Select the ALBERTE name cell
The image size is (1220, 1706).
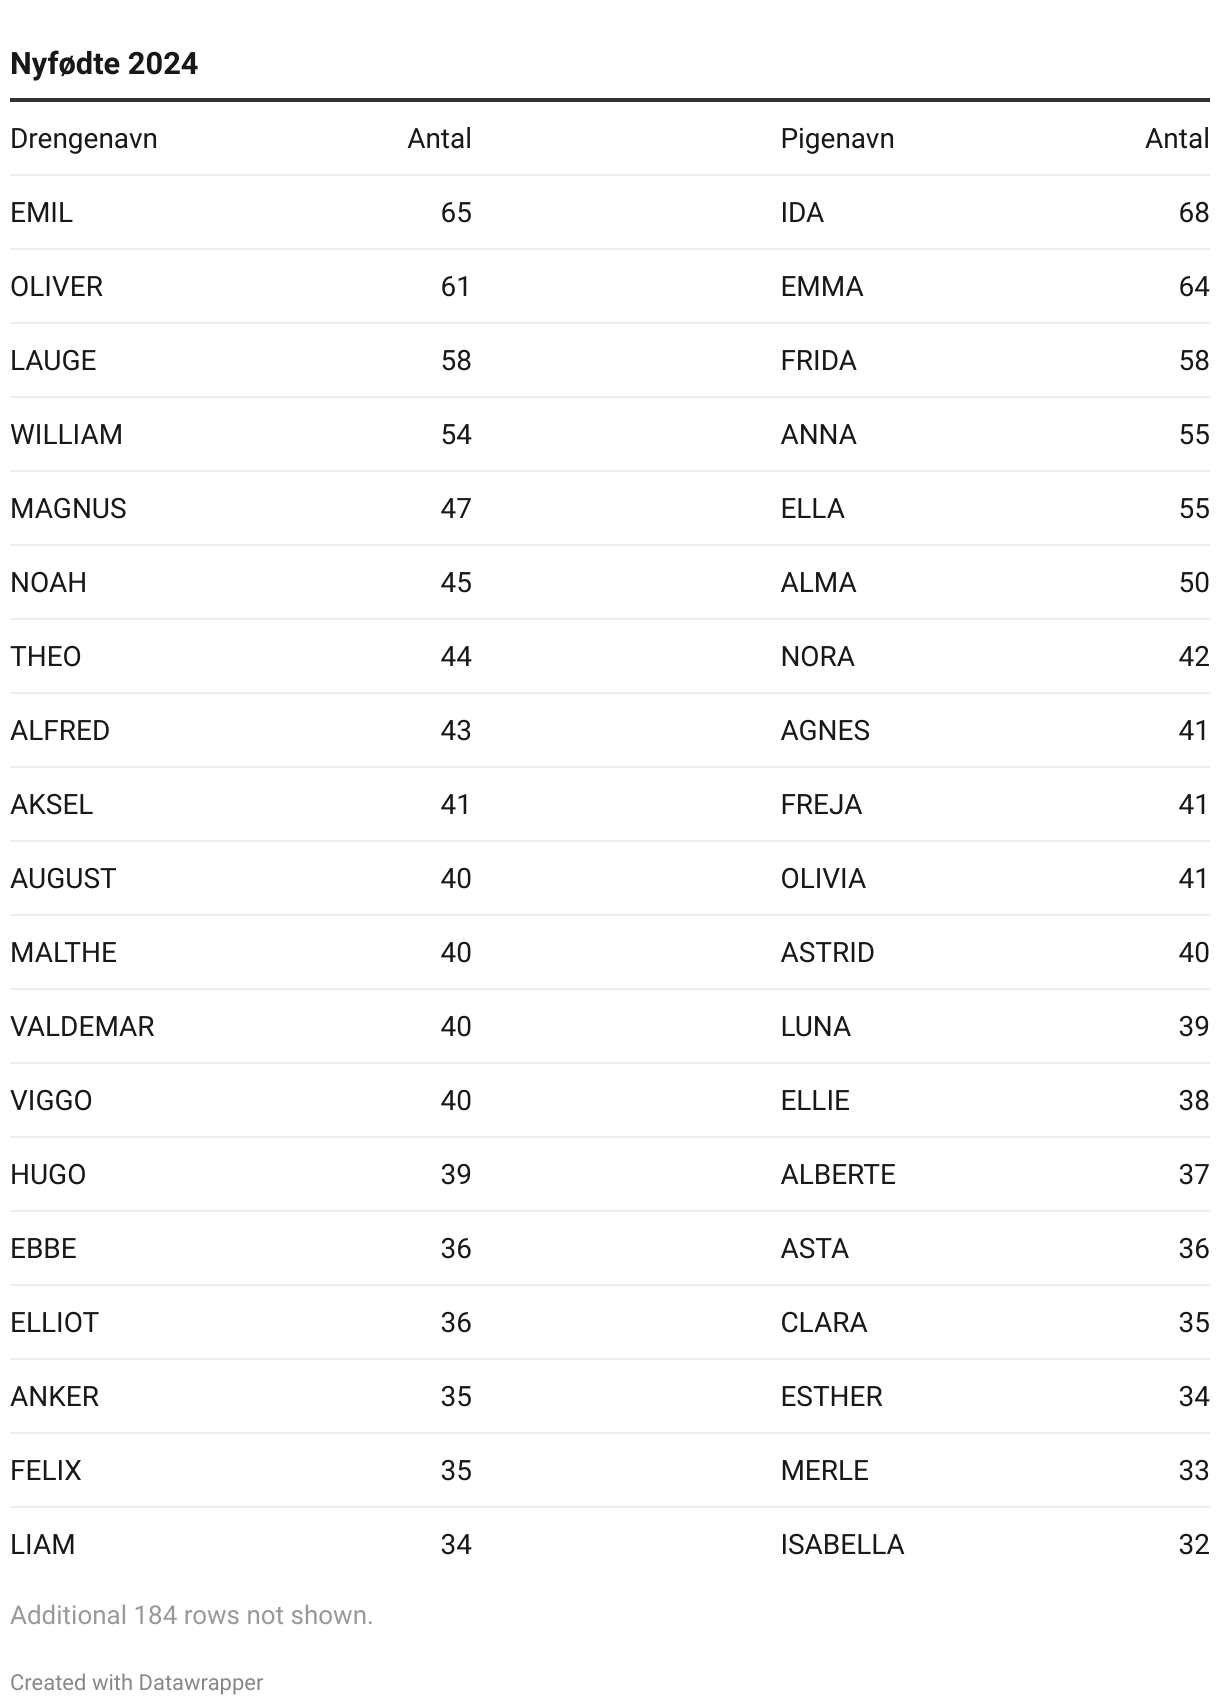(838, 1174)
